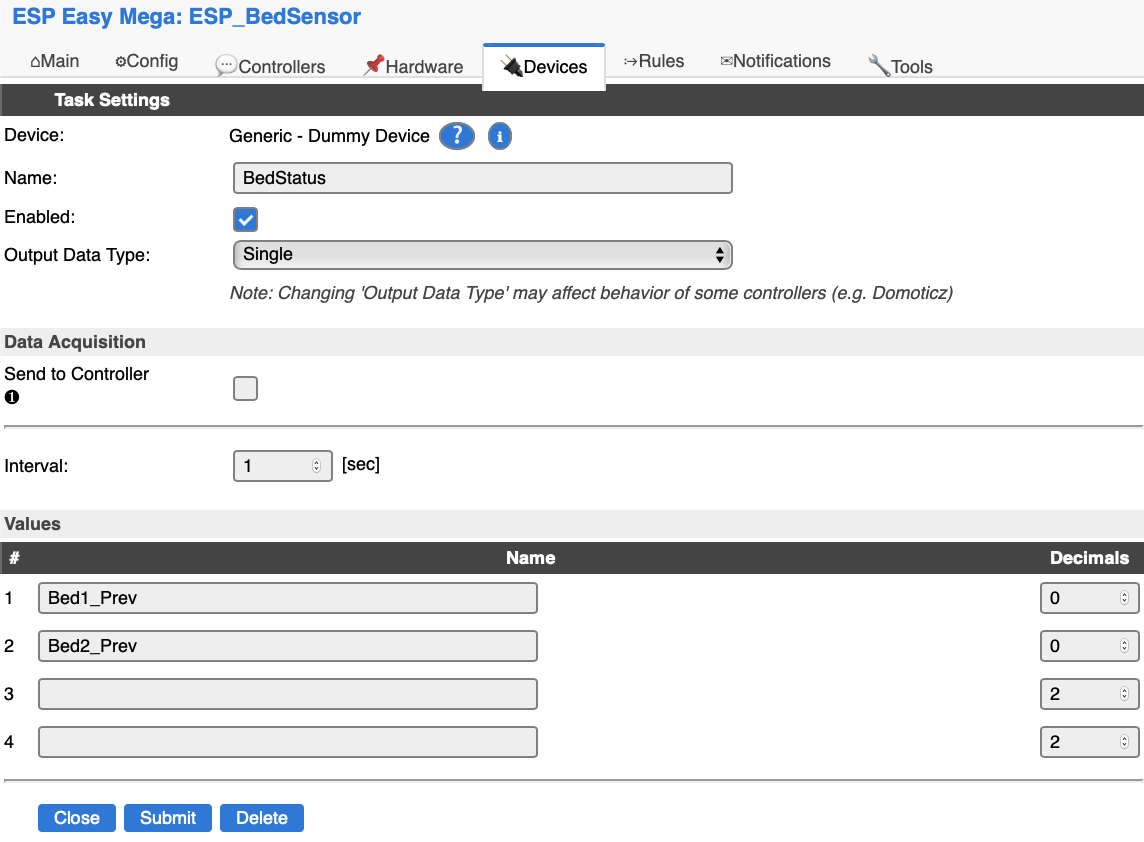This screenshot has height=842, width=1144.
Task: Click the blue info icon beside Dummy Device
Action: (x=500, y=136)
